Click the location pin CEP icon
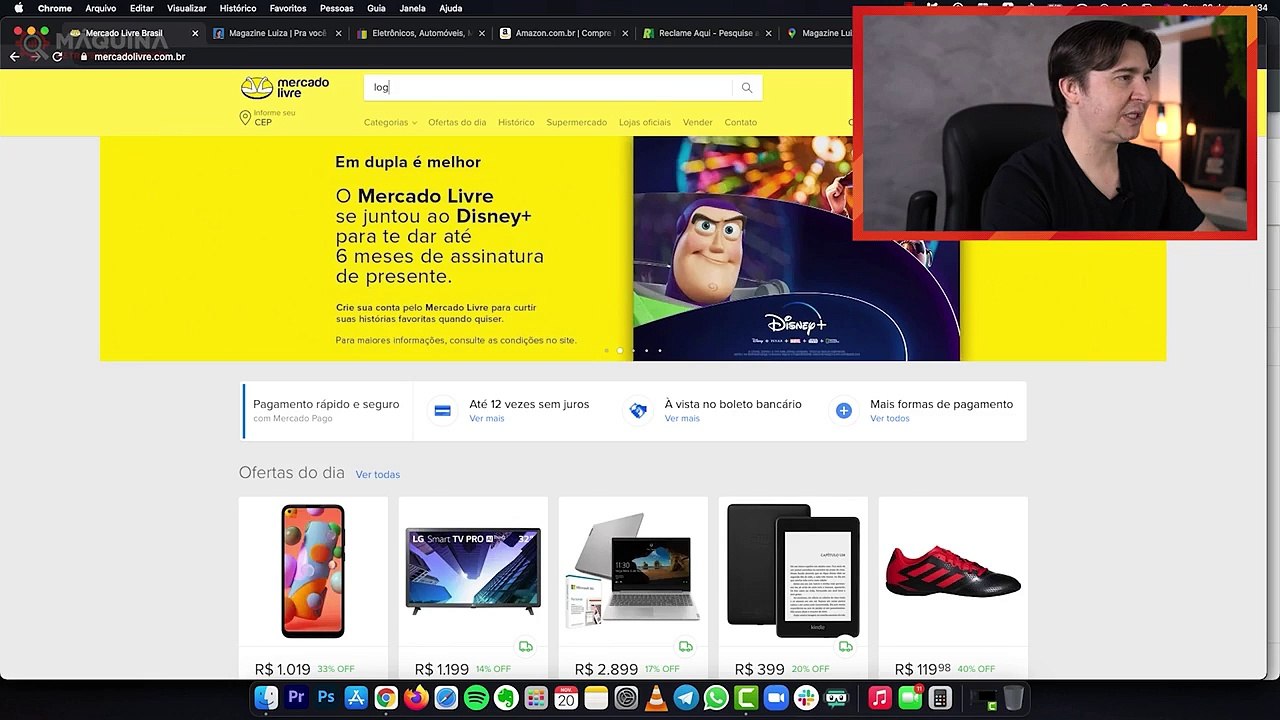 click(245, 118)
